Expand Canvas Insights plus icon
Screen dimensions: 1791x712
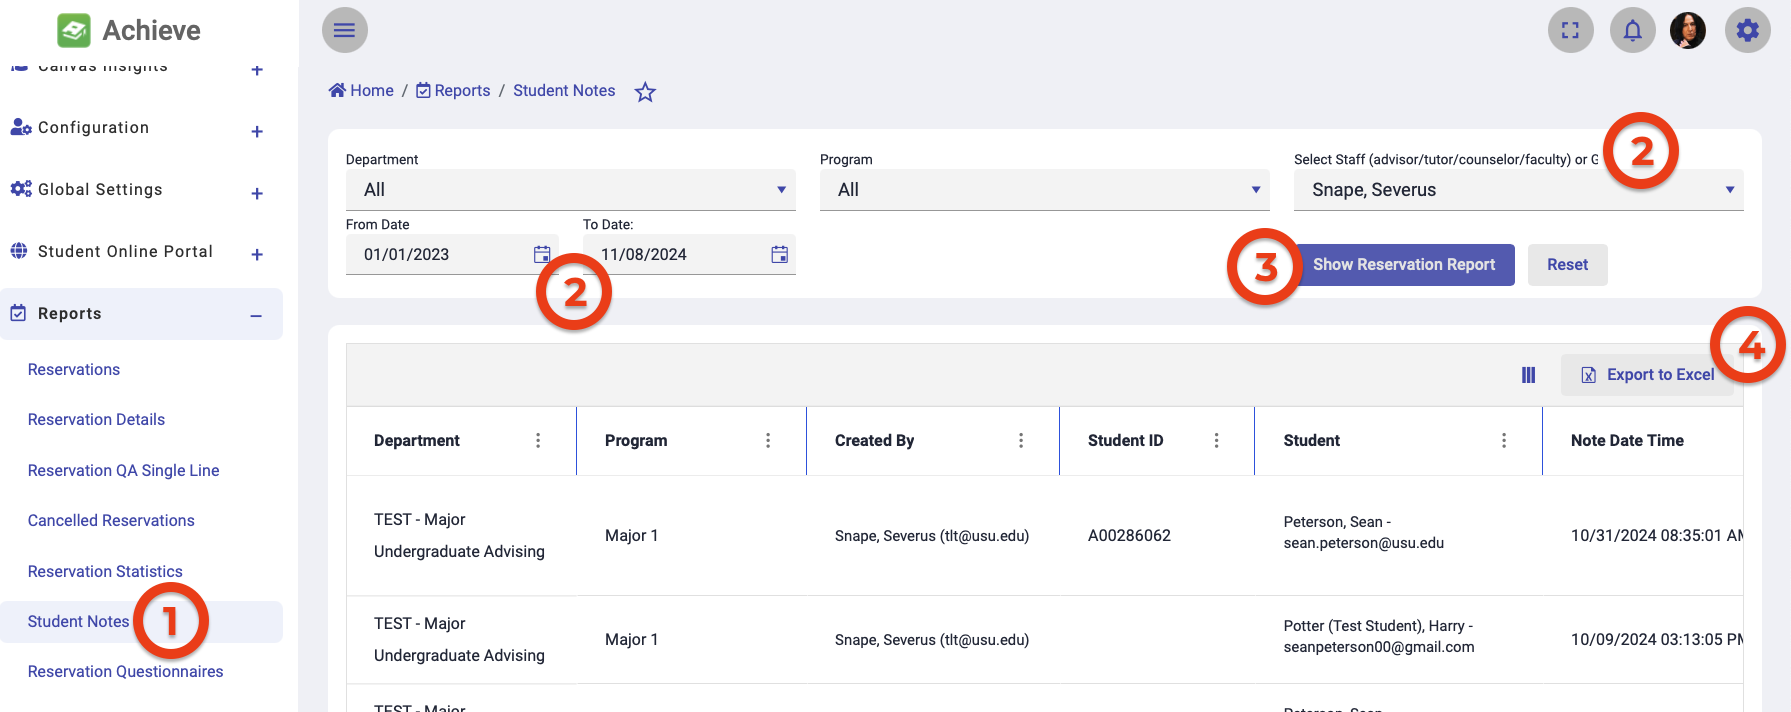pyautogui.click(x=257, y=70)
